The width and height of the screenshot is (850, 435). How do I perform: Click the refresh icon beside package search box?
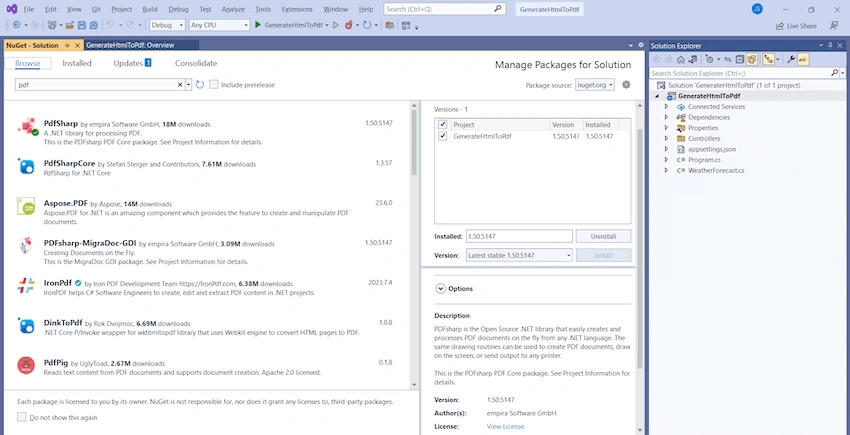coord(200,85)
